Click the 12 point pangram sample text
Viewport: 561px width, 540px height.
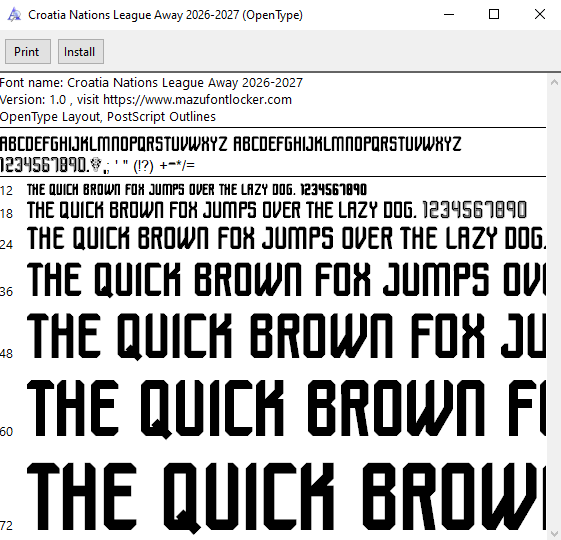pos(197,190)
